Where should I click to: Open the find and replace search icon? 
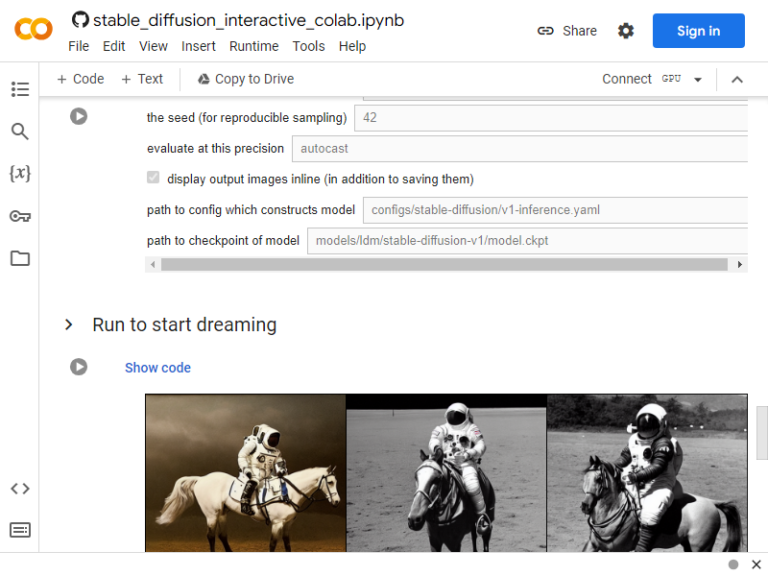point(20,131)
